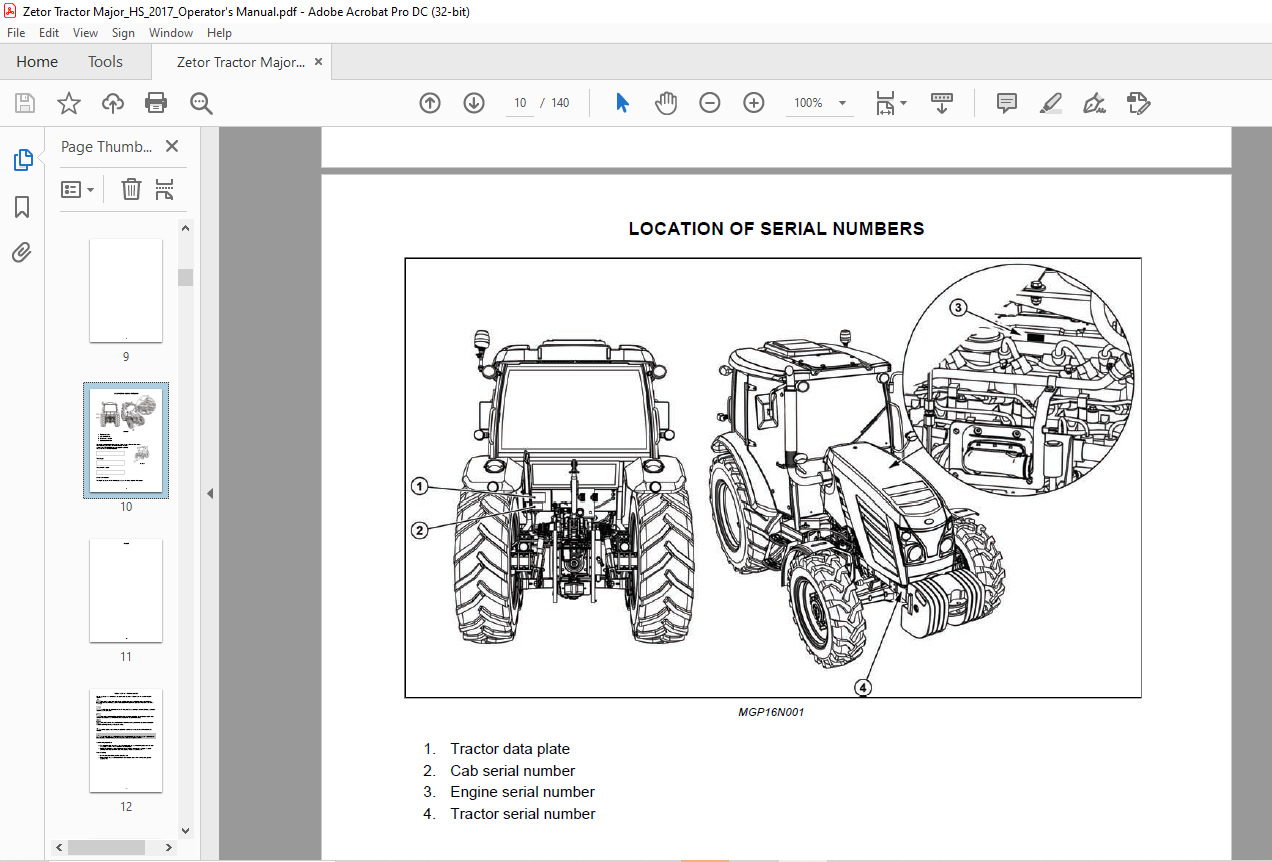The height and width of the screenshot is (862, 1272).
Task: Click the scrolling mode toolbar icon
Action: pyautogui.click(x=942, y=103)
